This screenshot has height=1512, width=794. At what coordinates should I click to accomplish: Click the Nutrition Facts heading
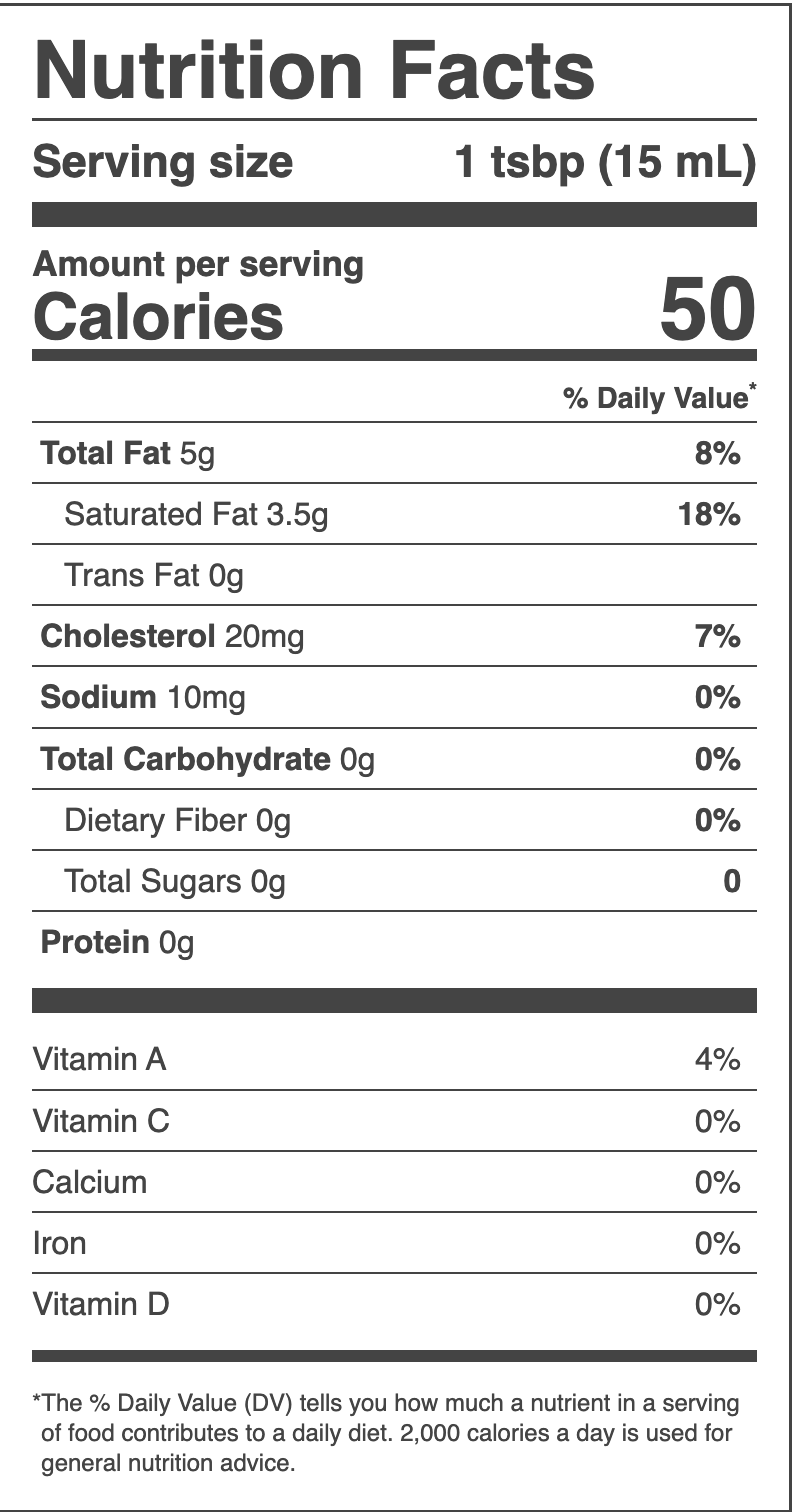coord(314,70)
